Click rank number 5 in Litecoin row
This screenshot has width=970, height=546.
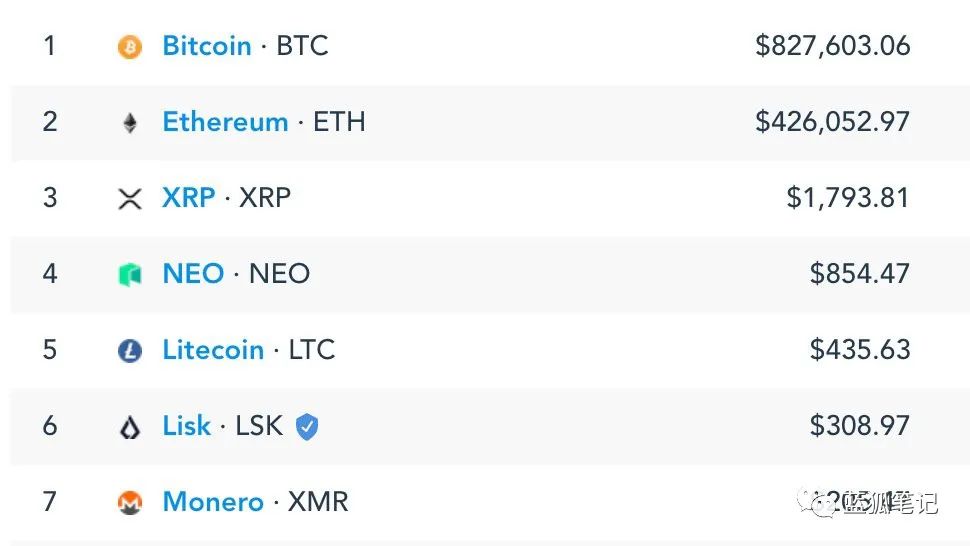click(50, 350)
